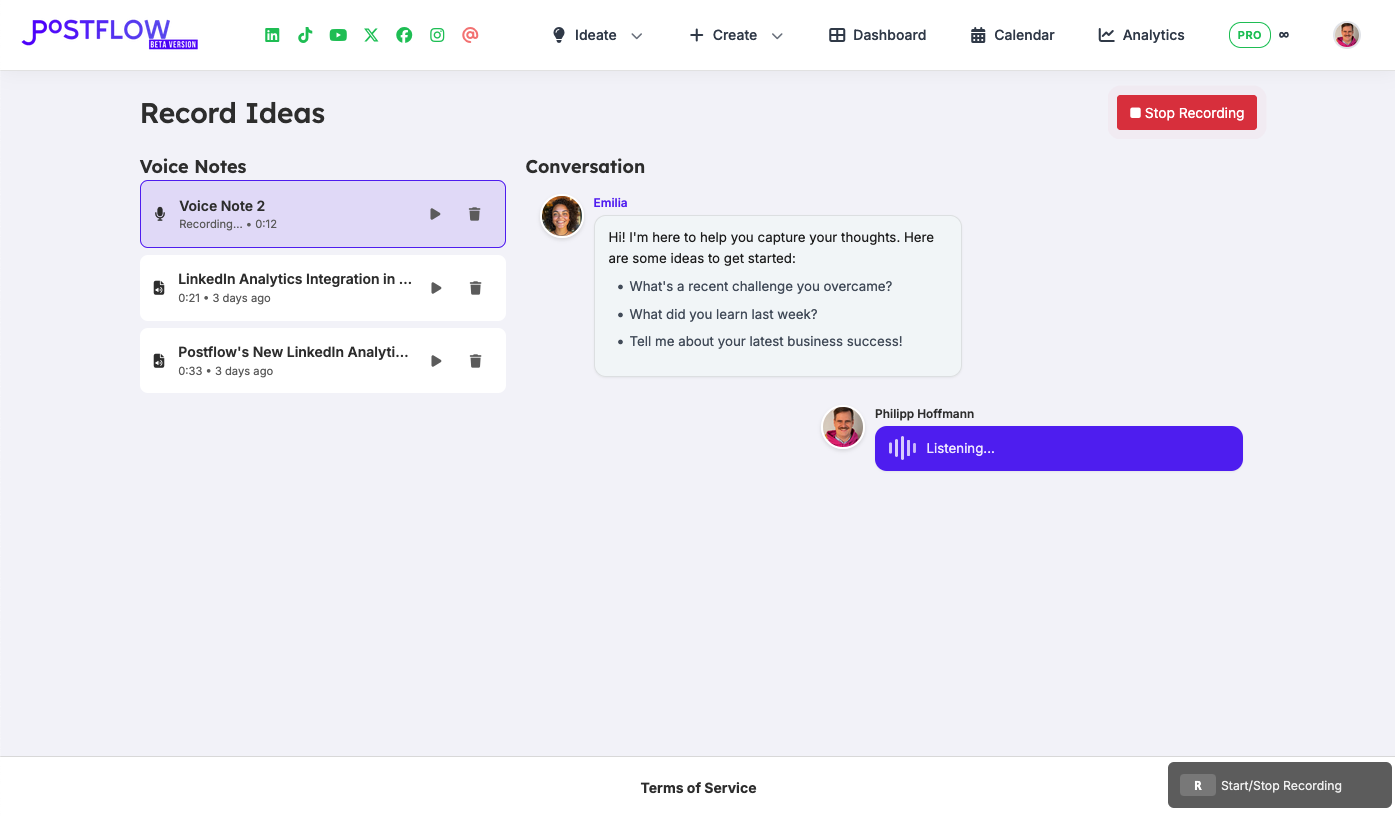The height and width of the screenshot is (817, 1395).
Task: Expand the chevron next to Create
Action: click(x=778, y=34)
